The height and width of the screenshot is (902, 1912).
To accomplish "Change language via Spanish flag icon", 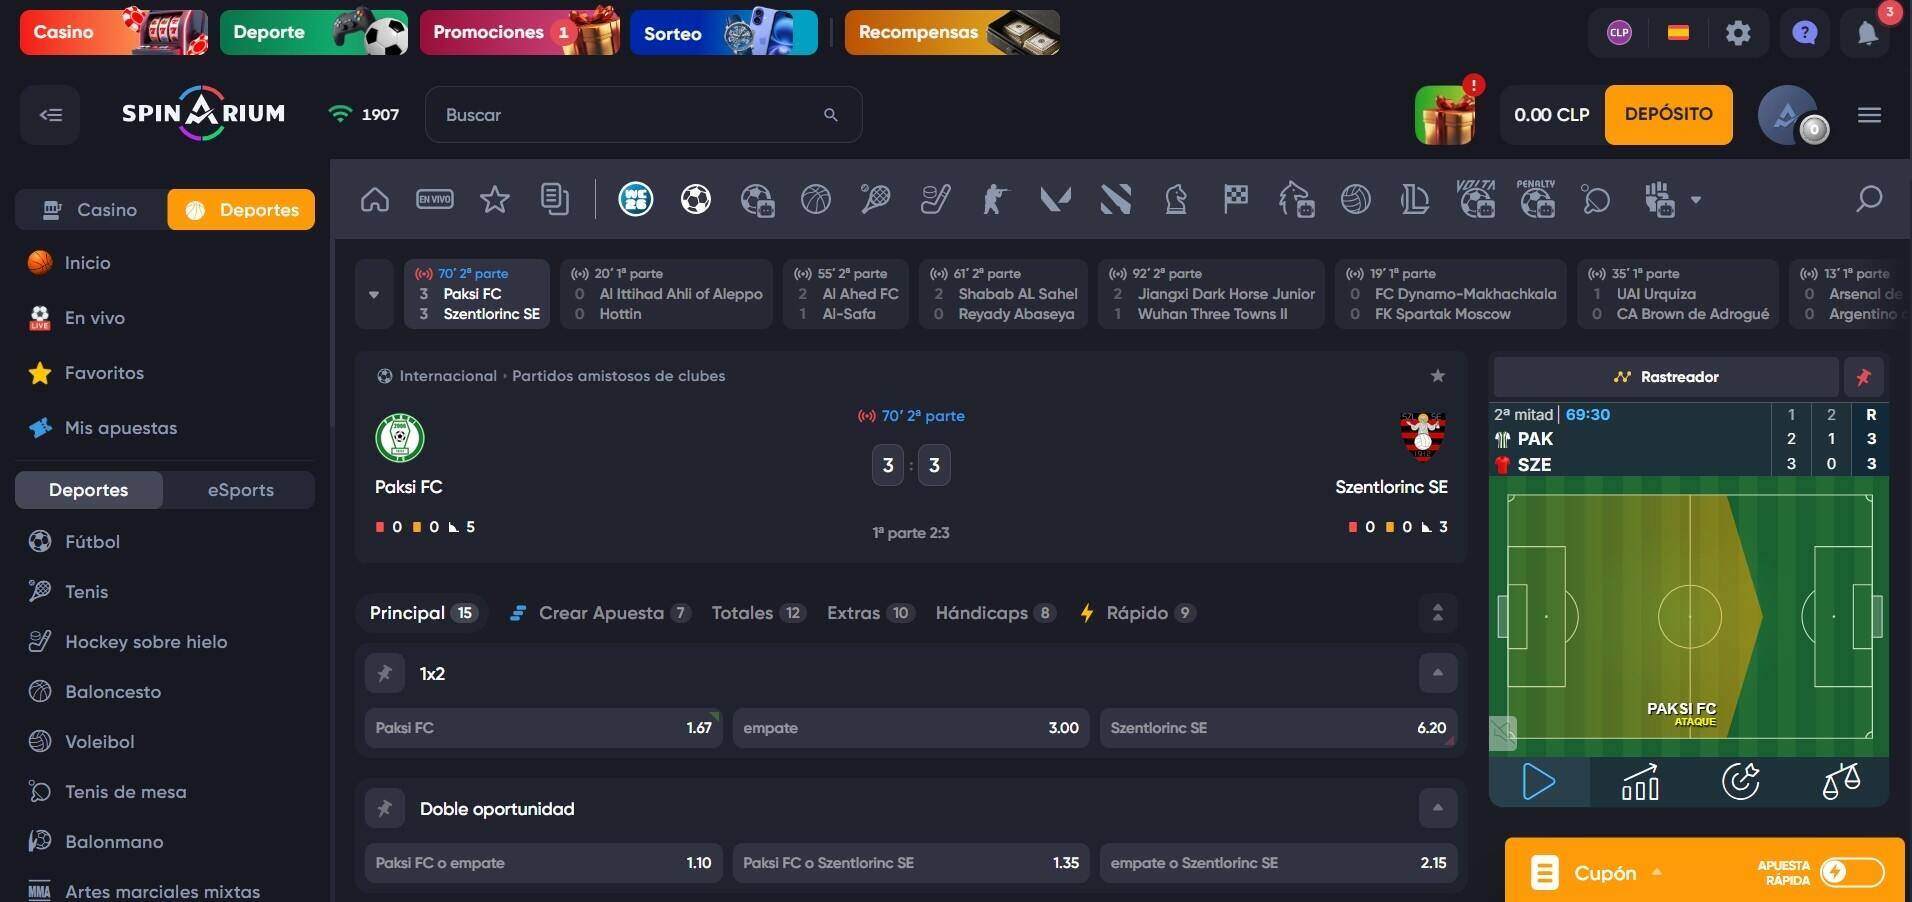I will tap(1678, 33).
